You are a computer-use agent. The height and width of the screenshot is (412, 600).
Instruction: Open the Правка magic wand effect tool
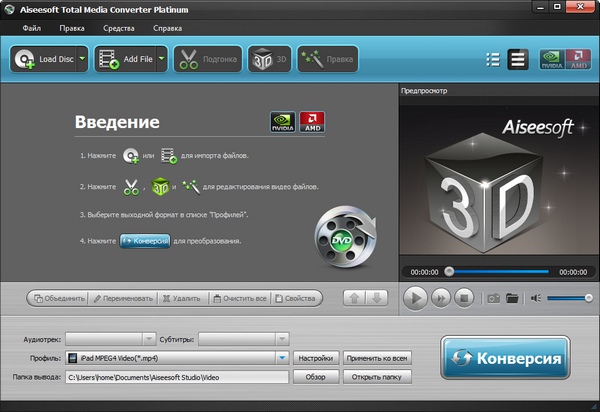[328, 59]
